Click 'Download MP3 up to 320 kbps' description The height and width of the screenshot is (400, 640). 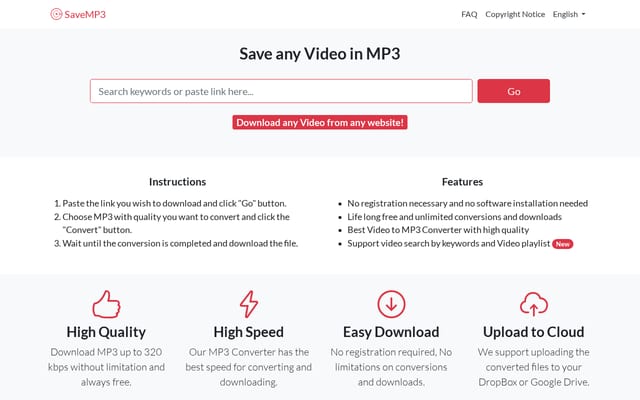coord(106,367)
